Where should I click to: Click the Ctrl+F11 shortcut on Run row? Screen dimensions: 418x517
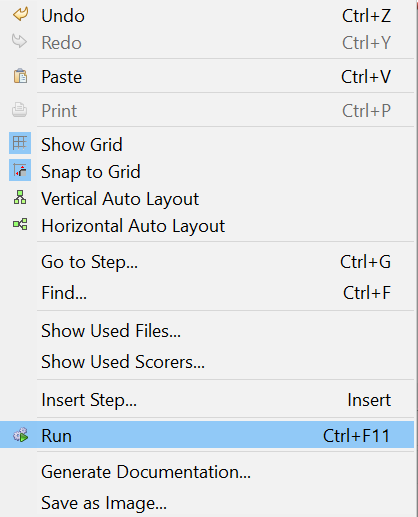356,436
